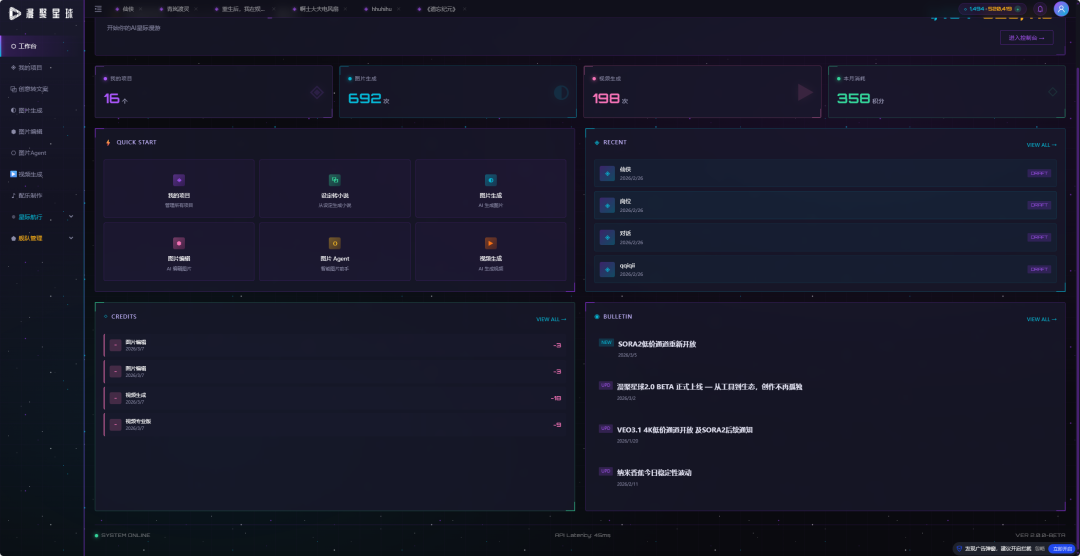Click blue icon on 图片生成 quick start card
This screenshot has width=1080, height=556.
(x=490, y=180)
